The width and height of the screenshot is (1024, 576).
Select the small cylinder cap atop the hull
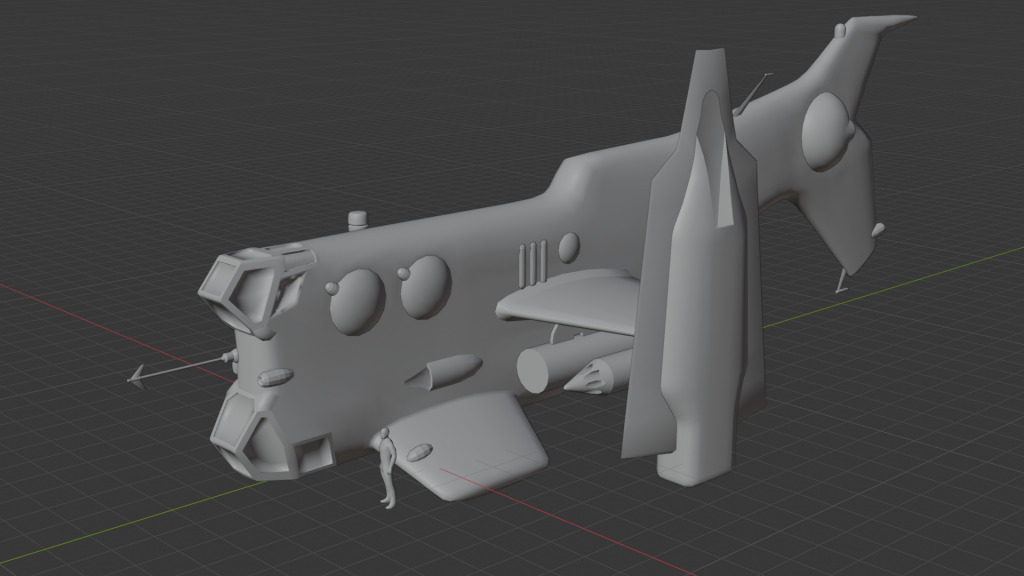357,221
